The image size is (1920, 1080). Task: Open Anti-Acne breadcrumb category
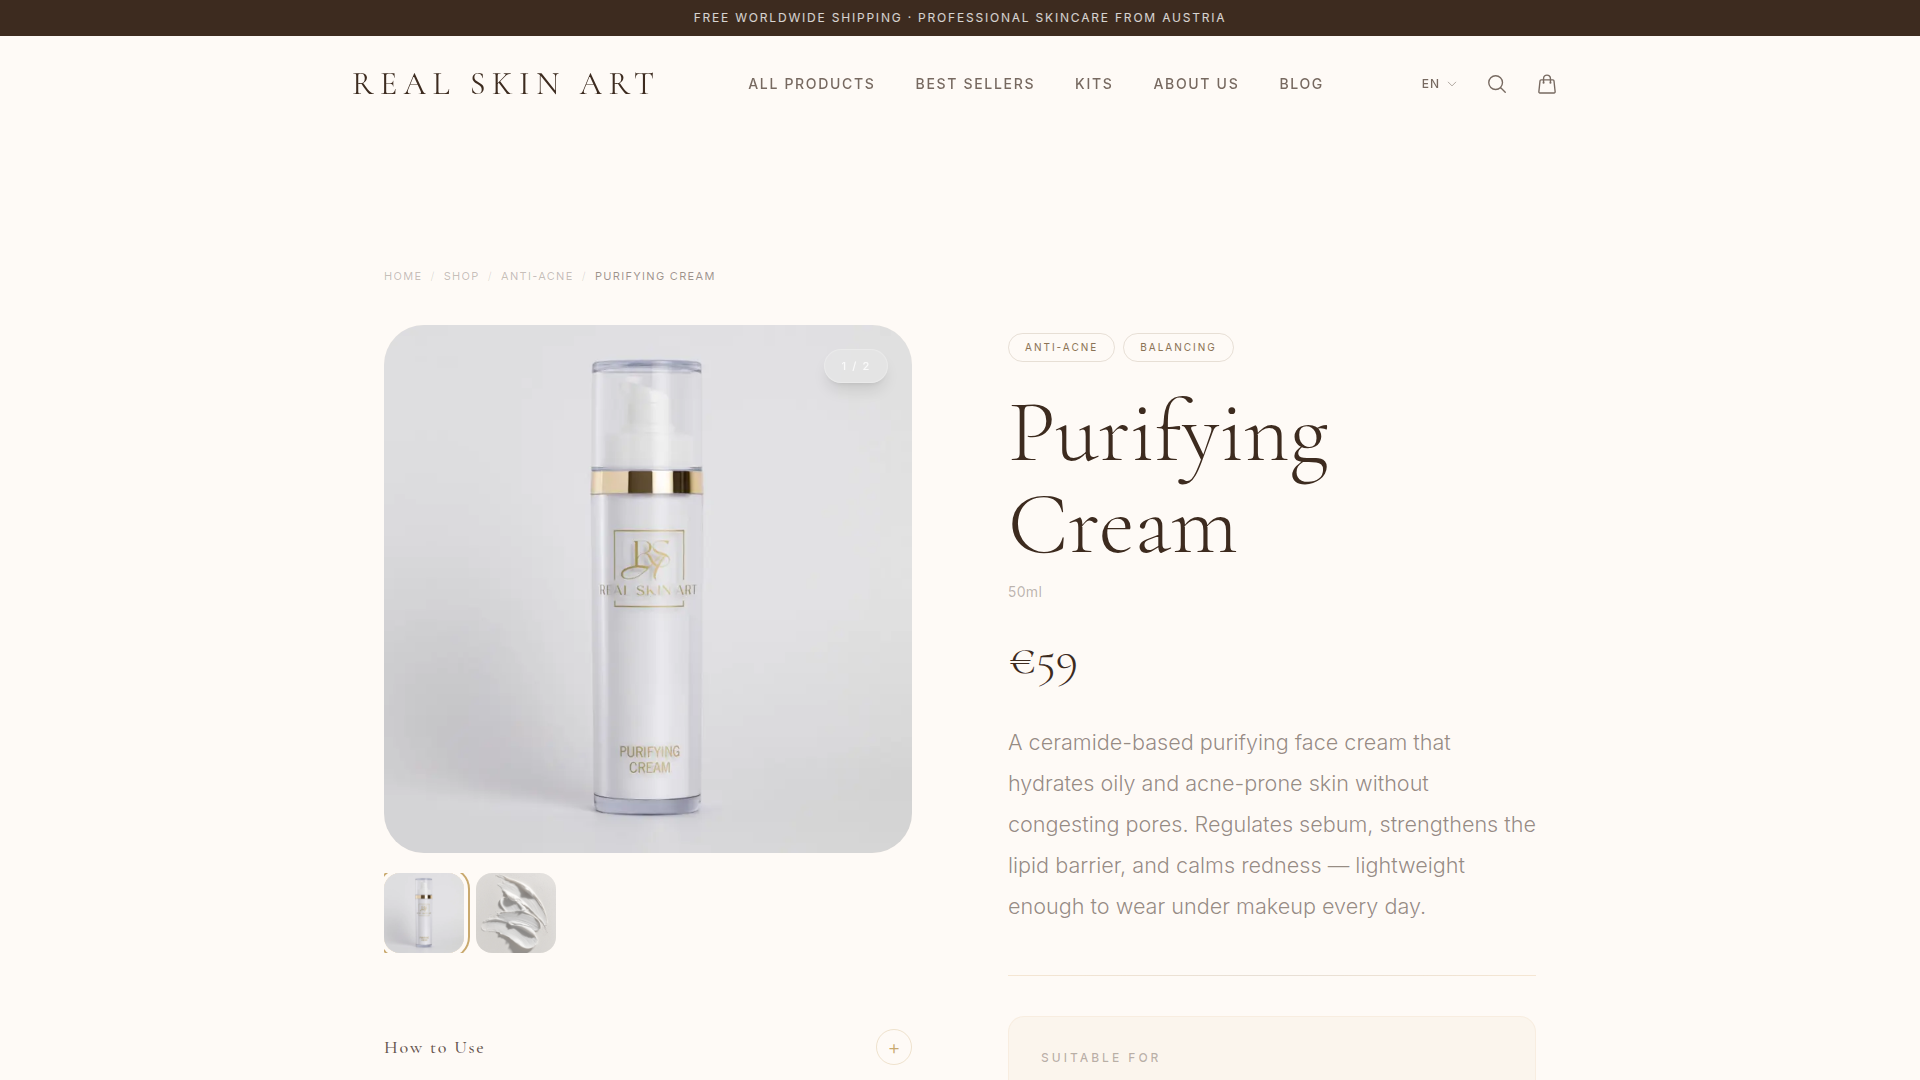point(537,276)
